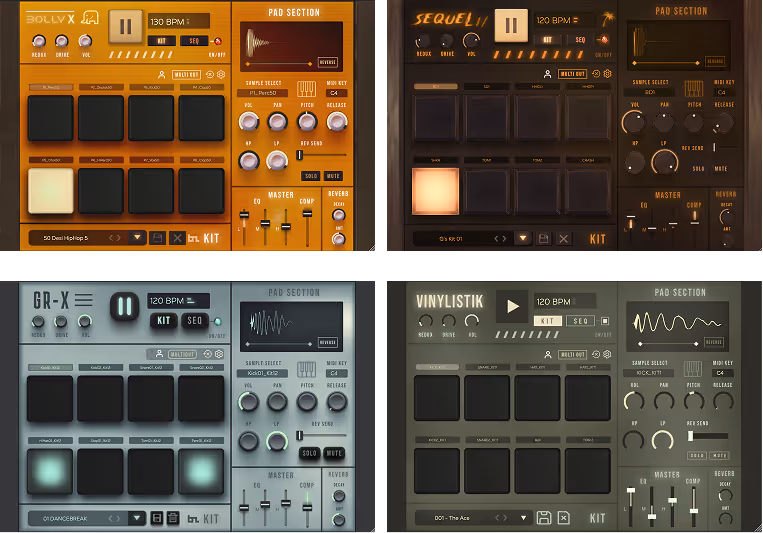
Task: Click the REV SEND slider in Bolly X
Action: (x=322, y=155)
